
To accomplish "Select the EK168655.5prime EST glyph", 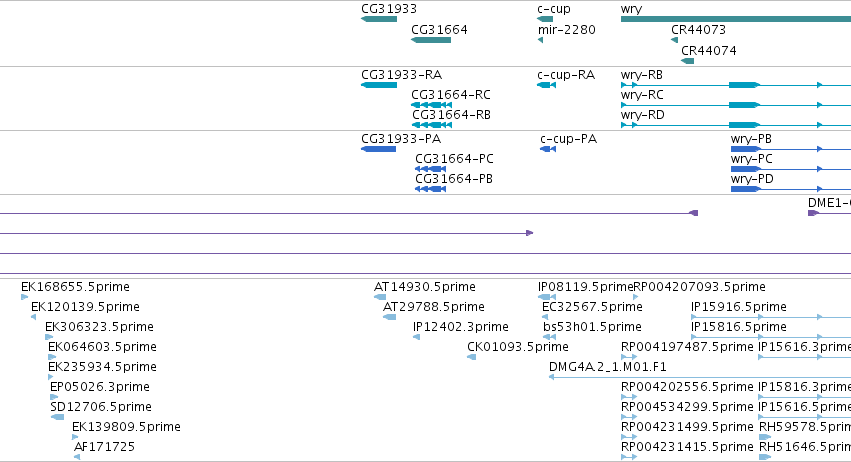I will point(24,297).
